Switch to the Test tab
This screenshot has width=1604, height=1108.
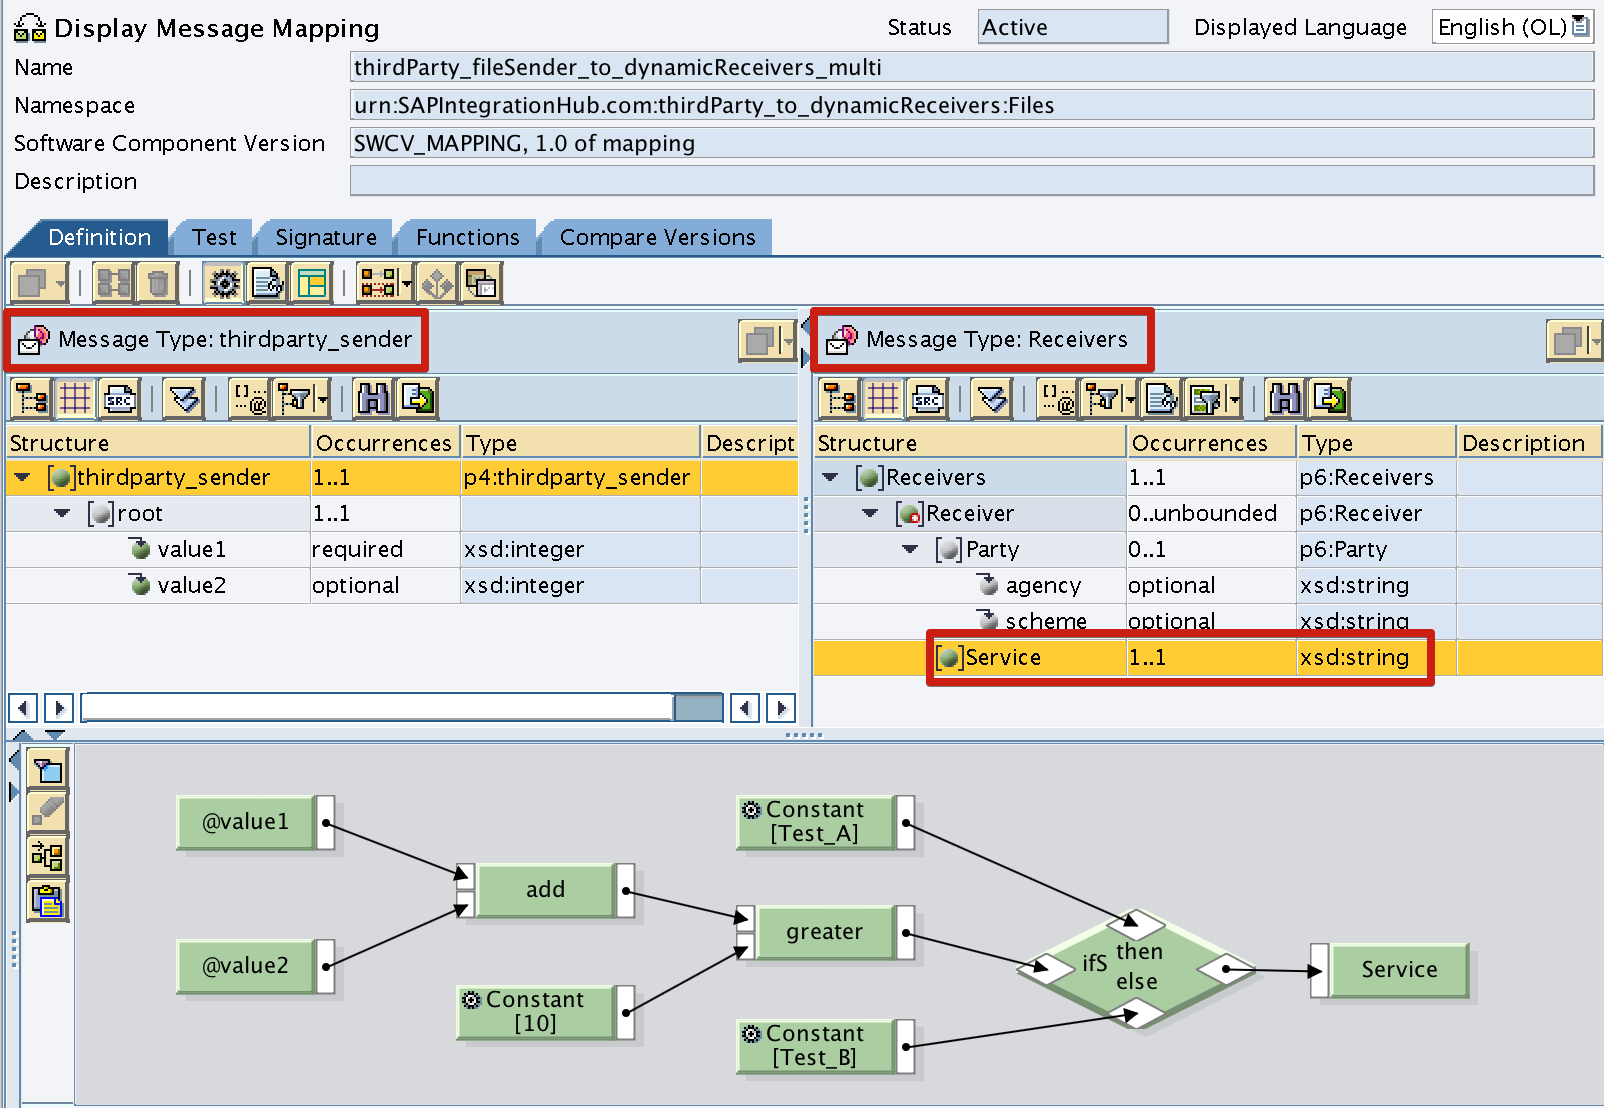click(x=212, y=237)
